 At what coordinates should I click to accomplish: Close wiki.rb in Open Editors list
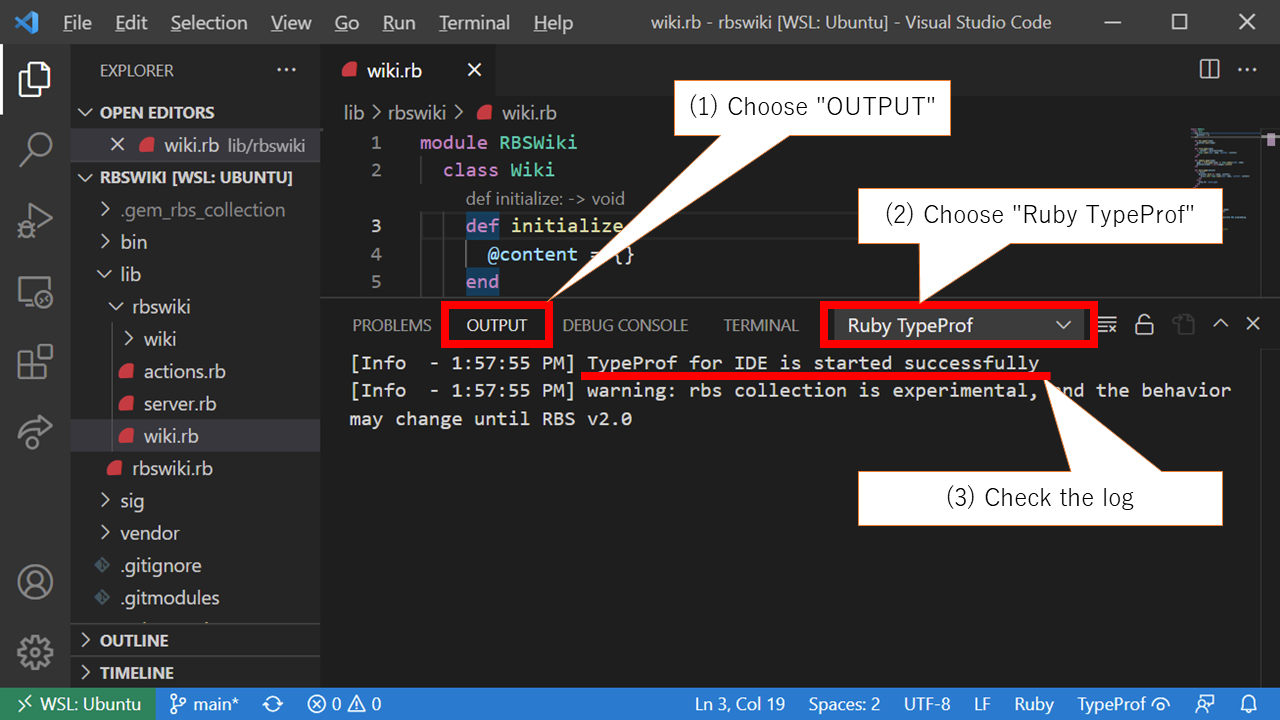[117, 145]
